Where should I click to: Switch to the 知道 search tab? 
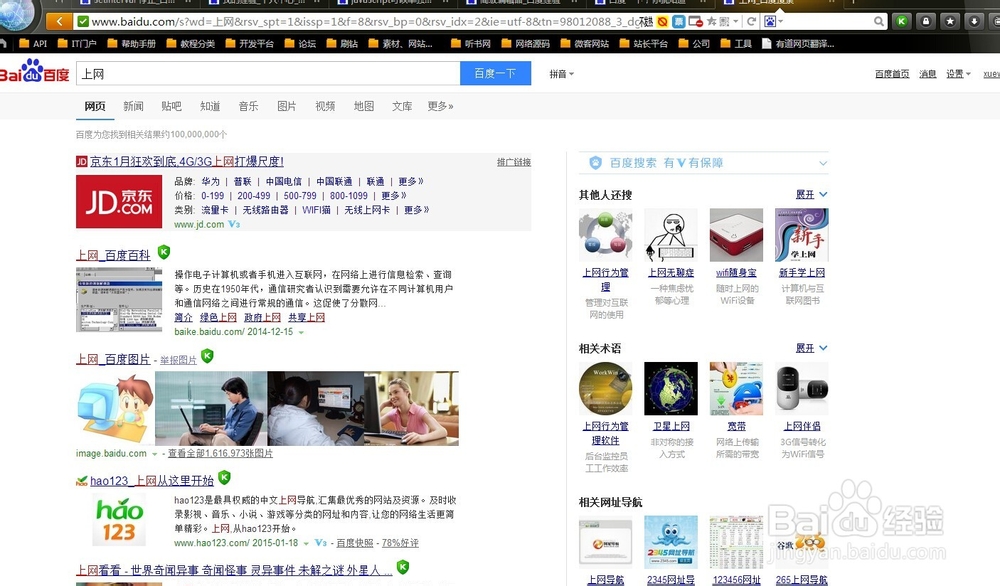(x=210, y=106)
